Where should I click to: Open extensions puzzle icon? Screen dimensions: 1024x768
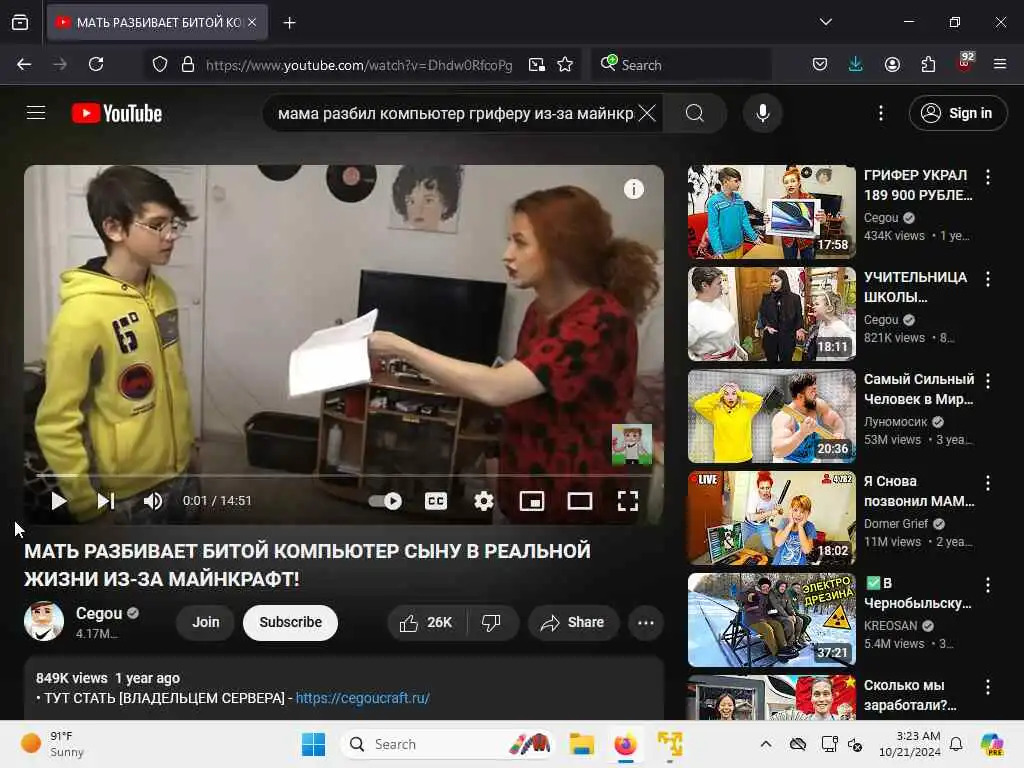928,64
